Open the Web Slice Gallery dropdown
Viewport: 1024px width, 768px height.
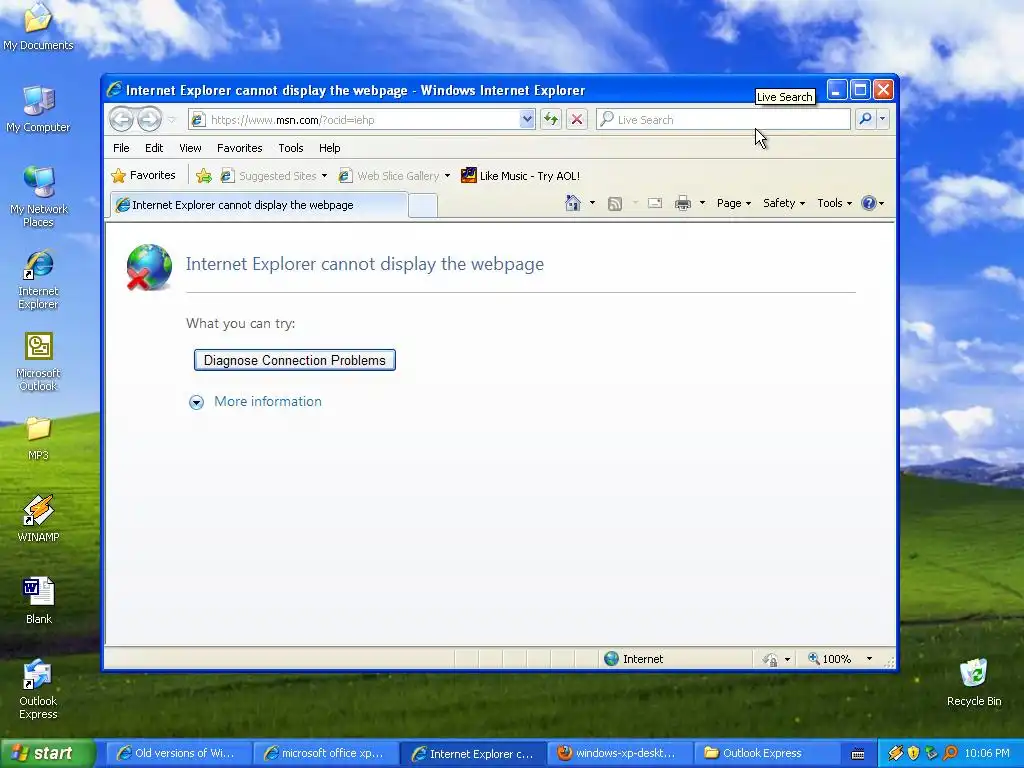394,176
